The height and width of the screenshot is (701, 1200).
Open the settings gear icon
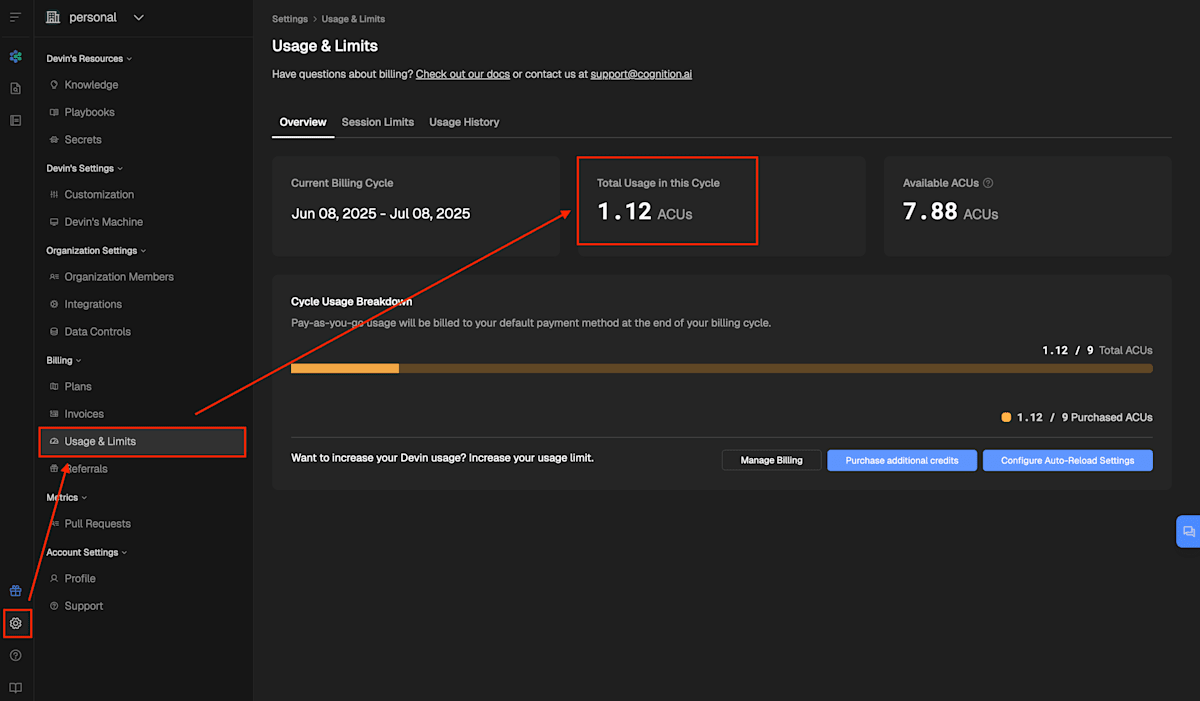pos(15,623)
